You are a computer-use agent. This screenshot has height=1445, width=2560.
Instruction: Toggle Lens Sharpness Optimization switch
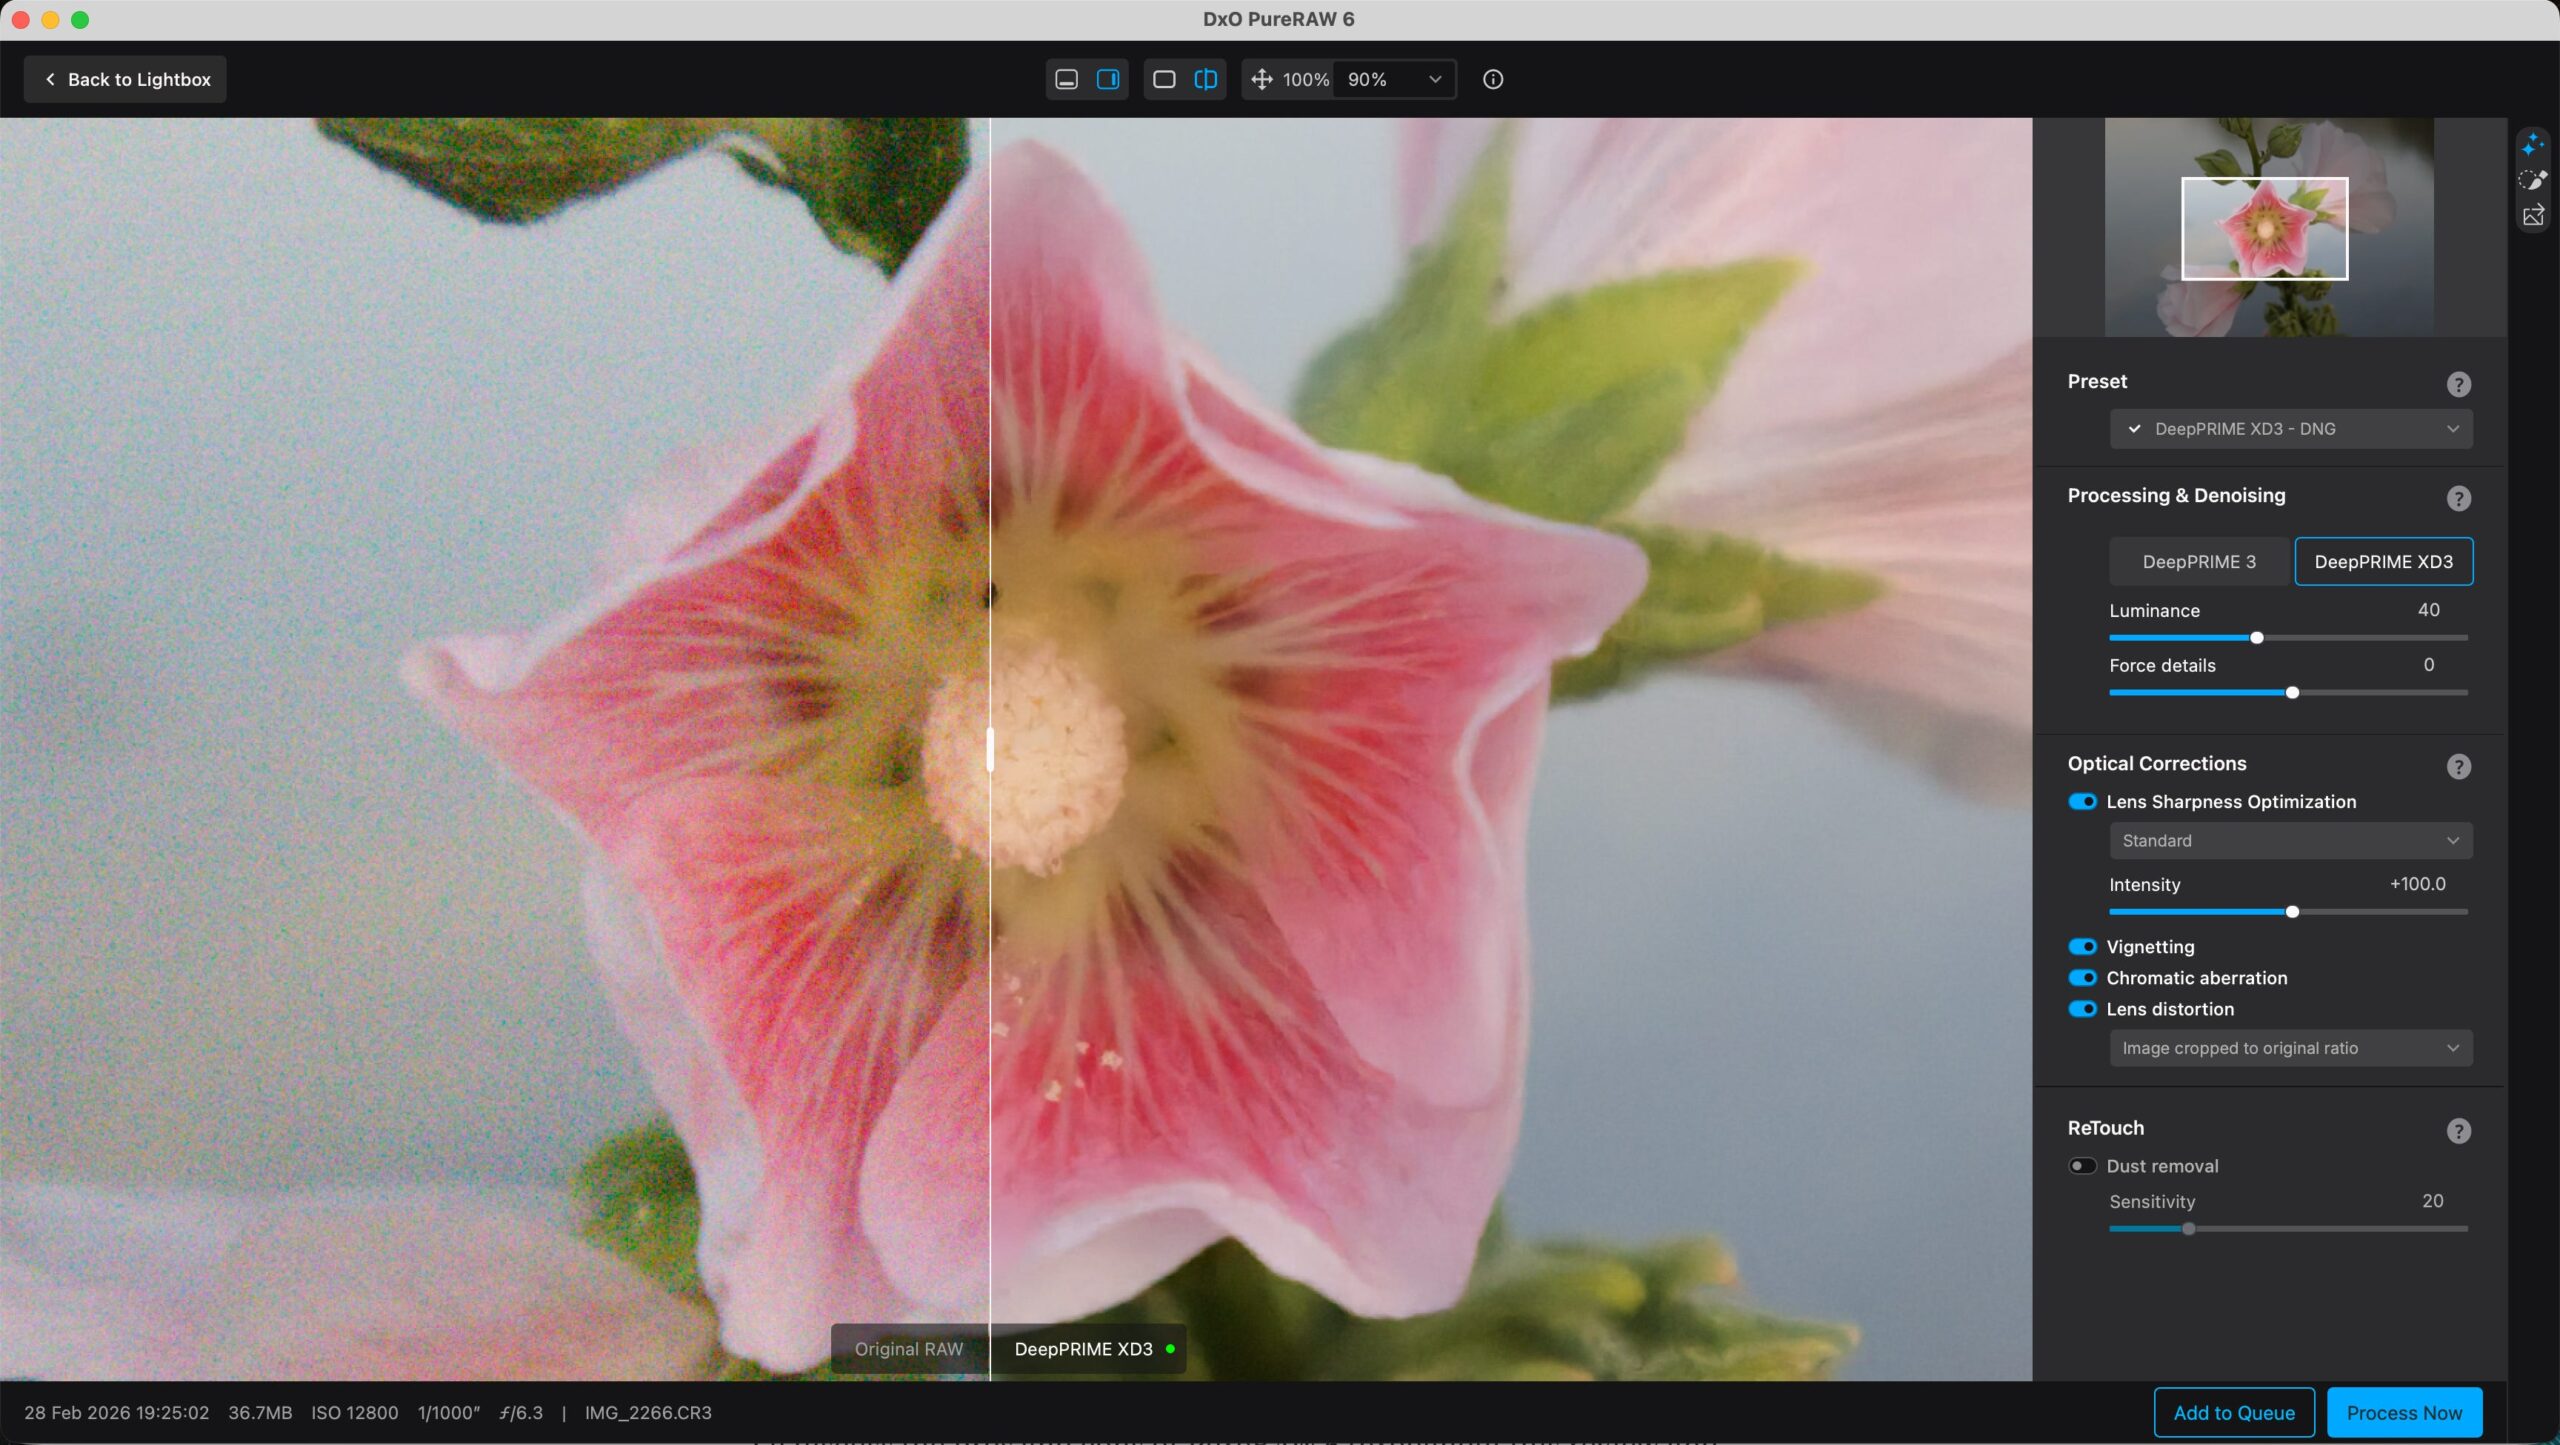(2083, 801)
